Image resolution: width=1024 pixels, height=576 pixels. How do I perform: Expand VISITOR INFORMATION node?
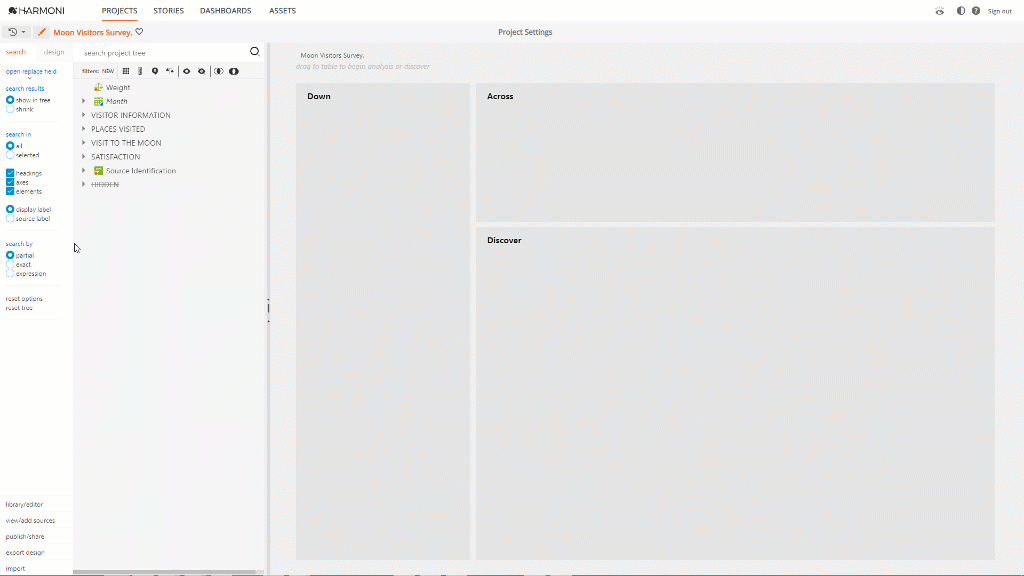point(84,115)
